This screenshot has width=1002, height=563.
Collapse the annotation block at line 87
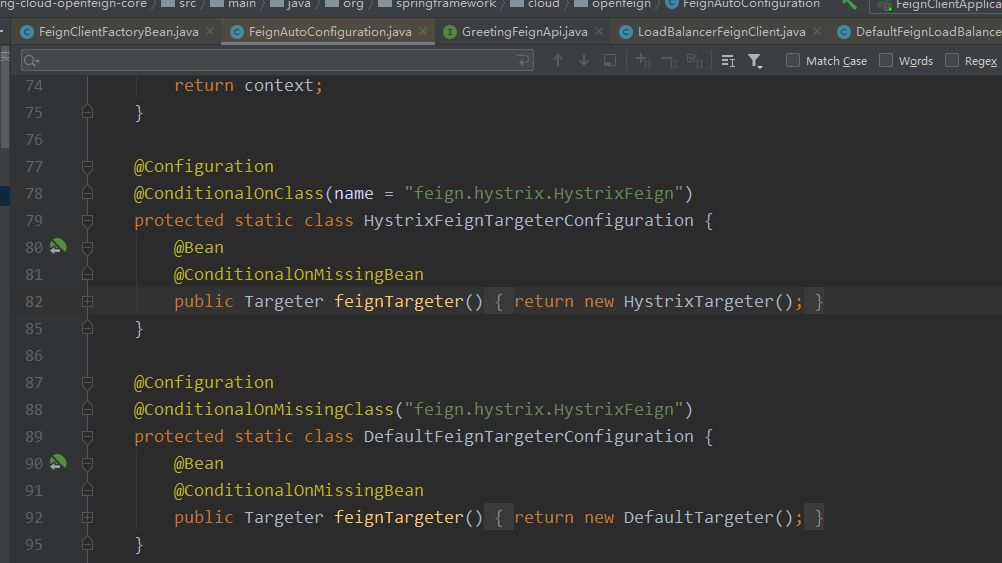tap(88, 383)
